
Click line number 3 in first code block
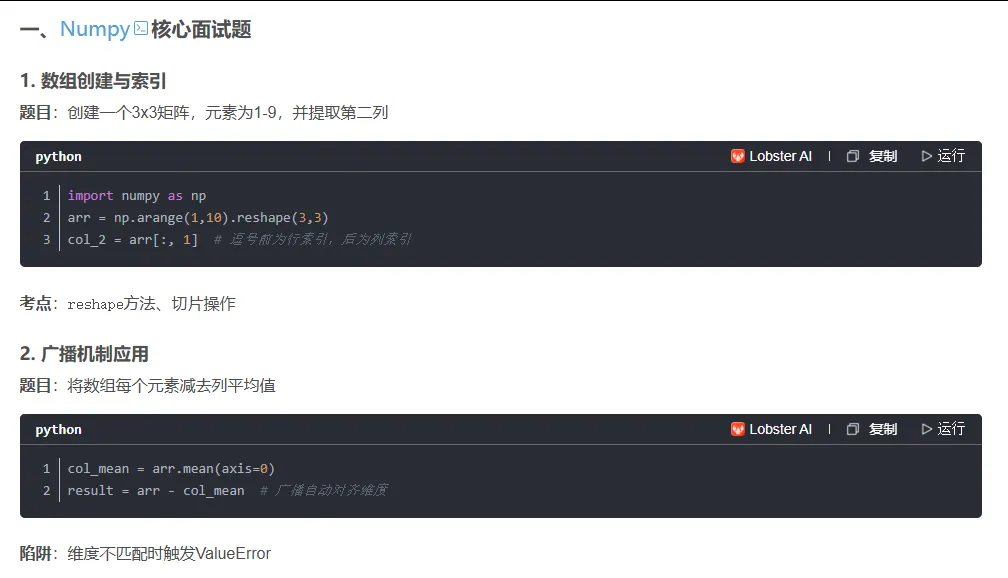point(46,239)
